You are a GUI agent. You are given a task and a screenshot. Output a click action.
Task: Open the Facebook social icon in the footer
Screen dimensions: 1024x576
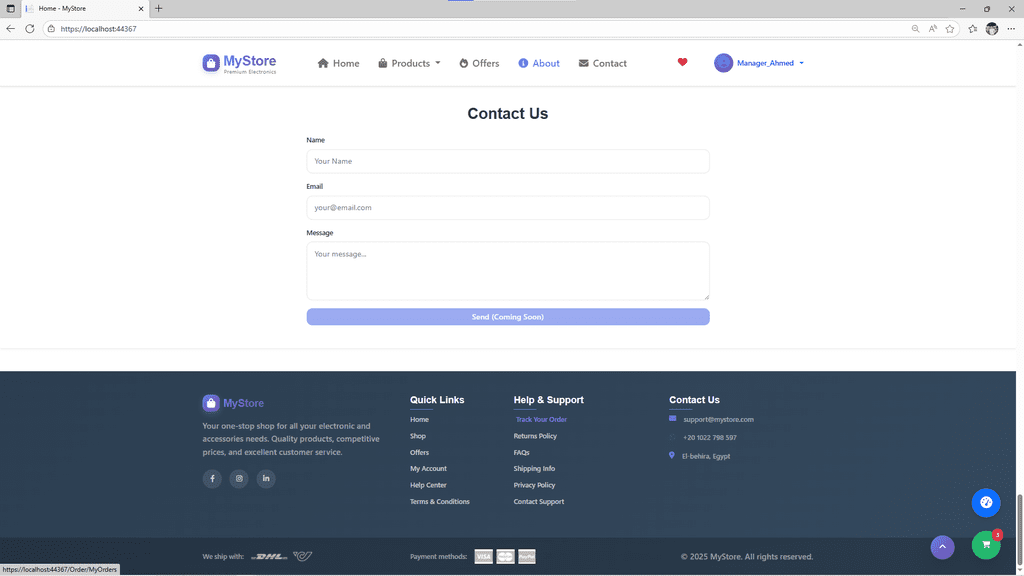tap(212, 479)
